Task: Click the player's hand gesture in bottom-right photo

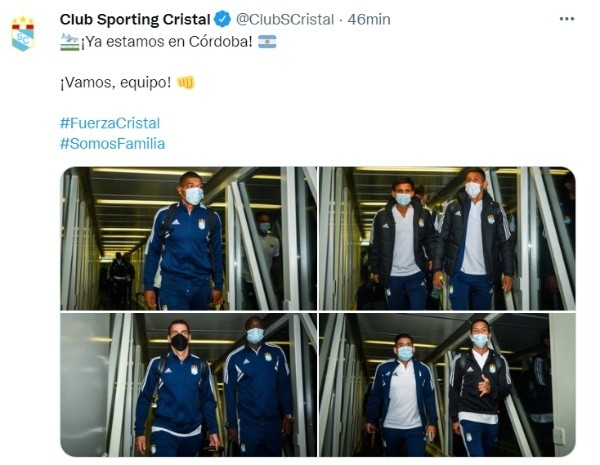Action: coord(484,386)
